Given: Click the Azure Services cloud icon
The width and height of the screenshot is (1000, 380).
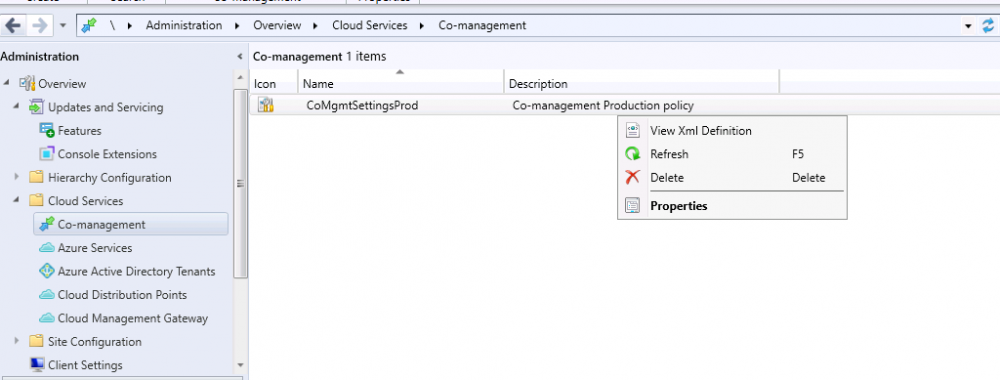Looking at the screenshot, I should (47, 247).
